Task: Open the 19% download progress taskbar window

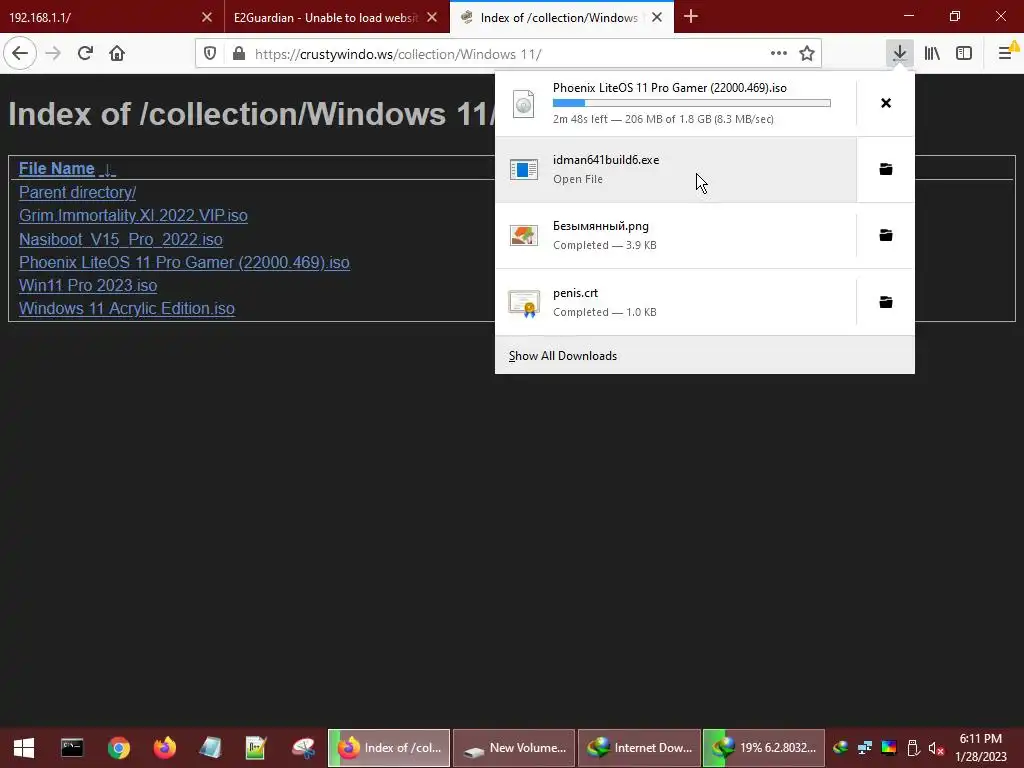Action: tap(764, 748)
